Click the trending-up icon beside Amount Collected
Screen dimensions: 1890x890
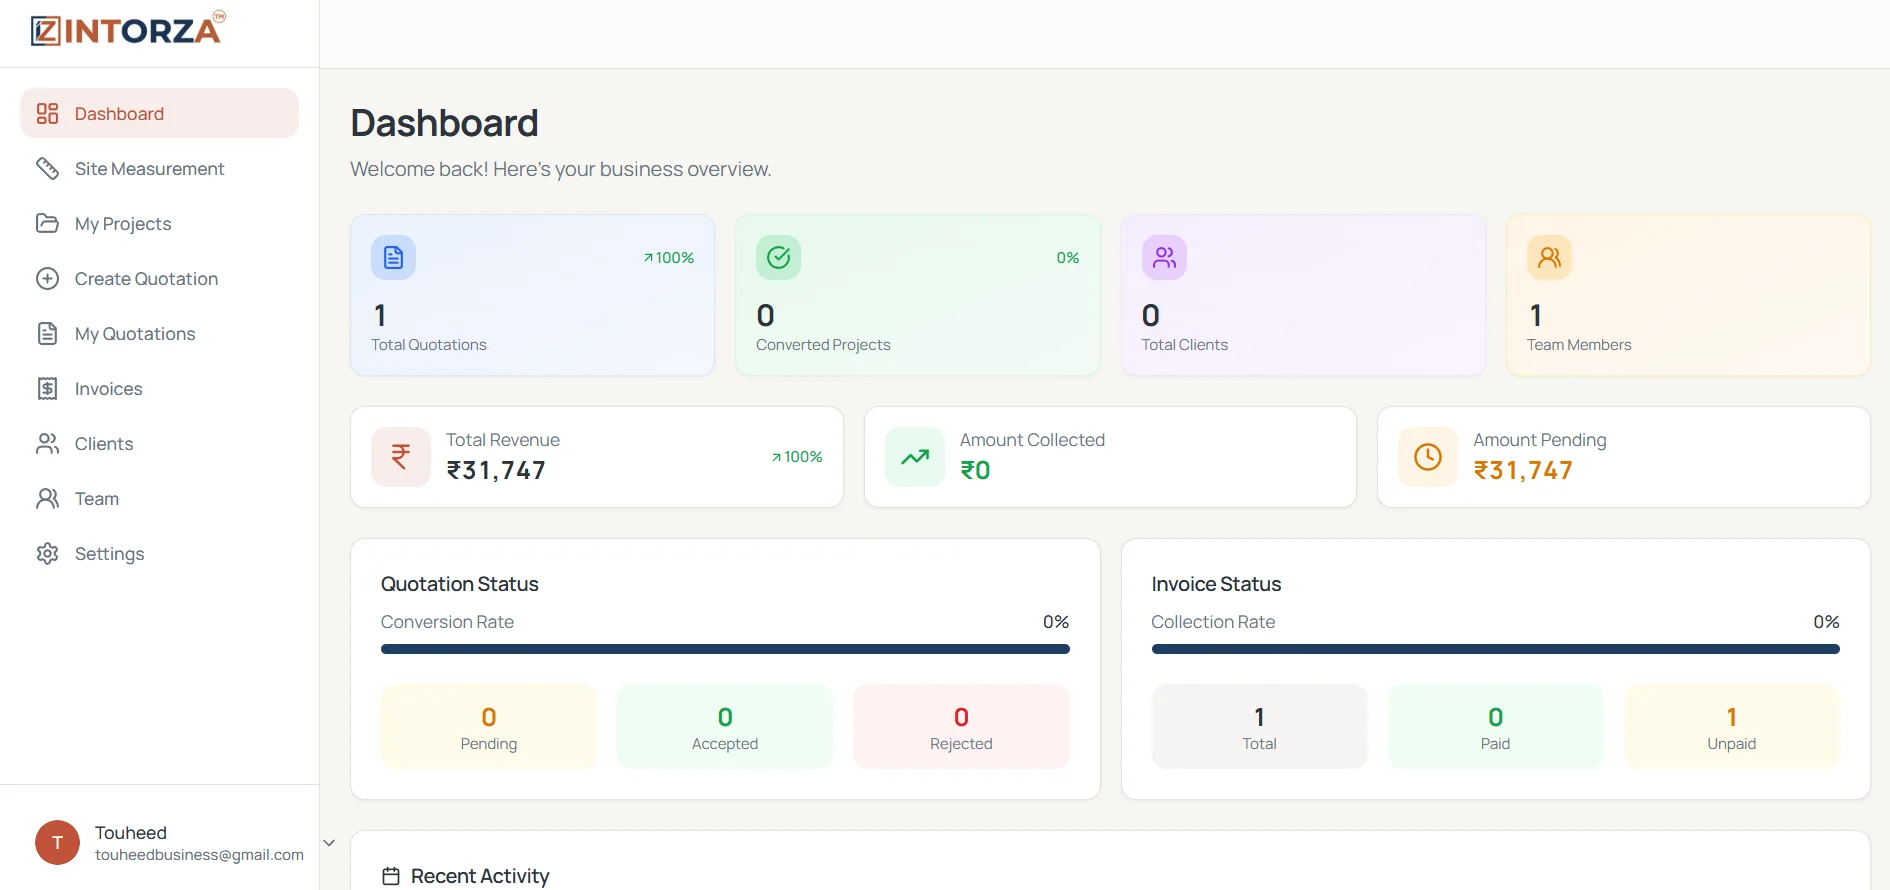(x=915, y=457)
